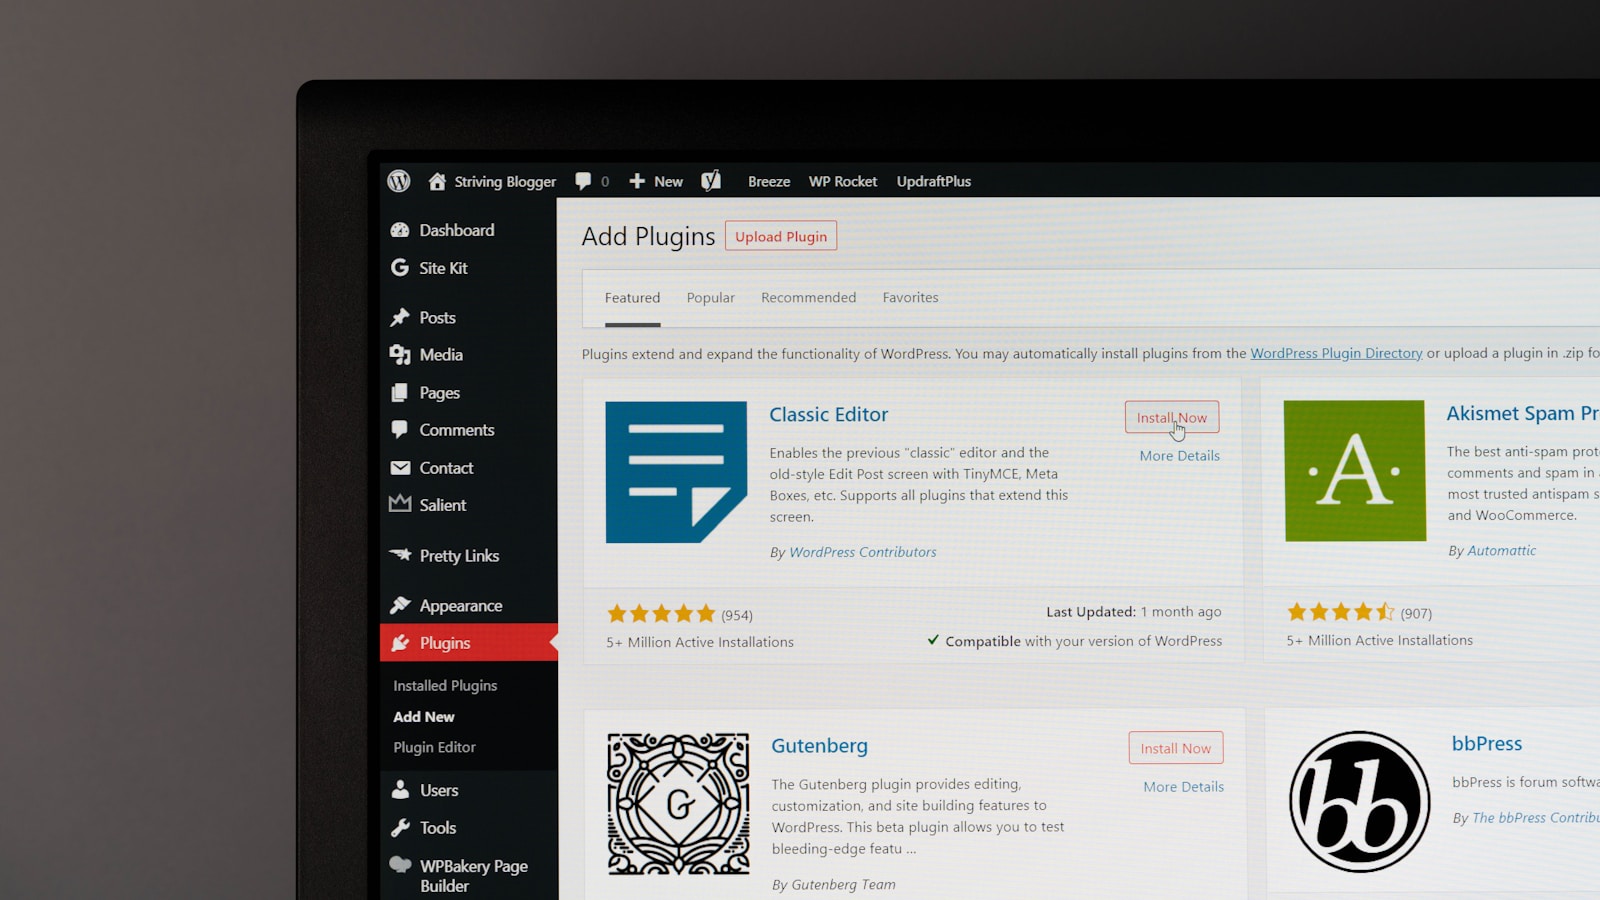Click the Striving Blogger site name
This screenshot has width=1600, height=900.
coord(505,182)
